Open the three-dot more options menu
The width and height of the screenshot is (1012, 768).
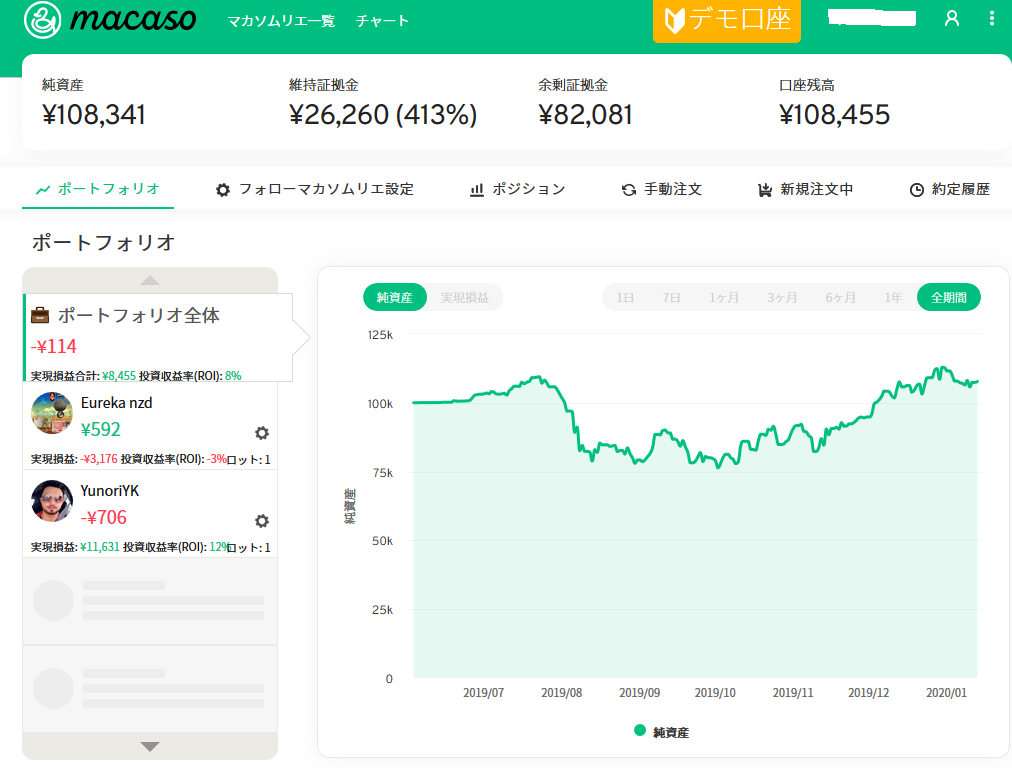click(992, 19)
